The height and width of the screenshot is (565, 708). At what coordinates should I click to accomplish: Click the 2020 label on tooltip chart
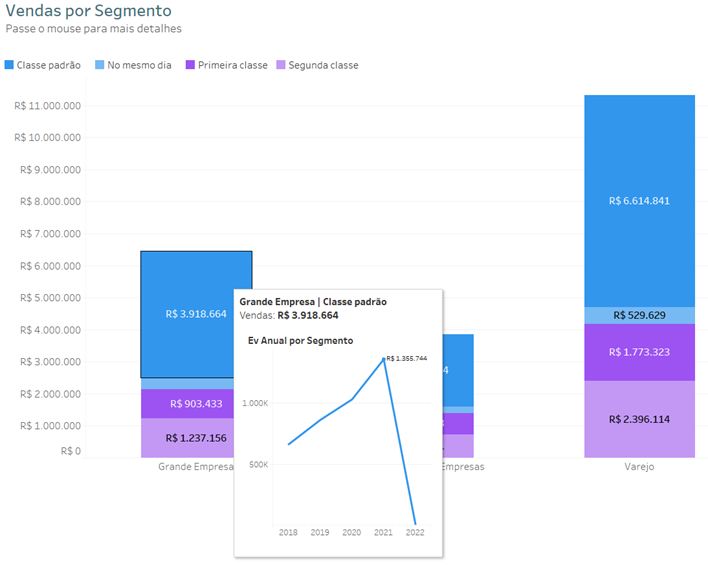[351, 532]
